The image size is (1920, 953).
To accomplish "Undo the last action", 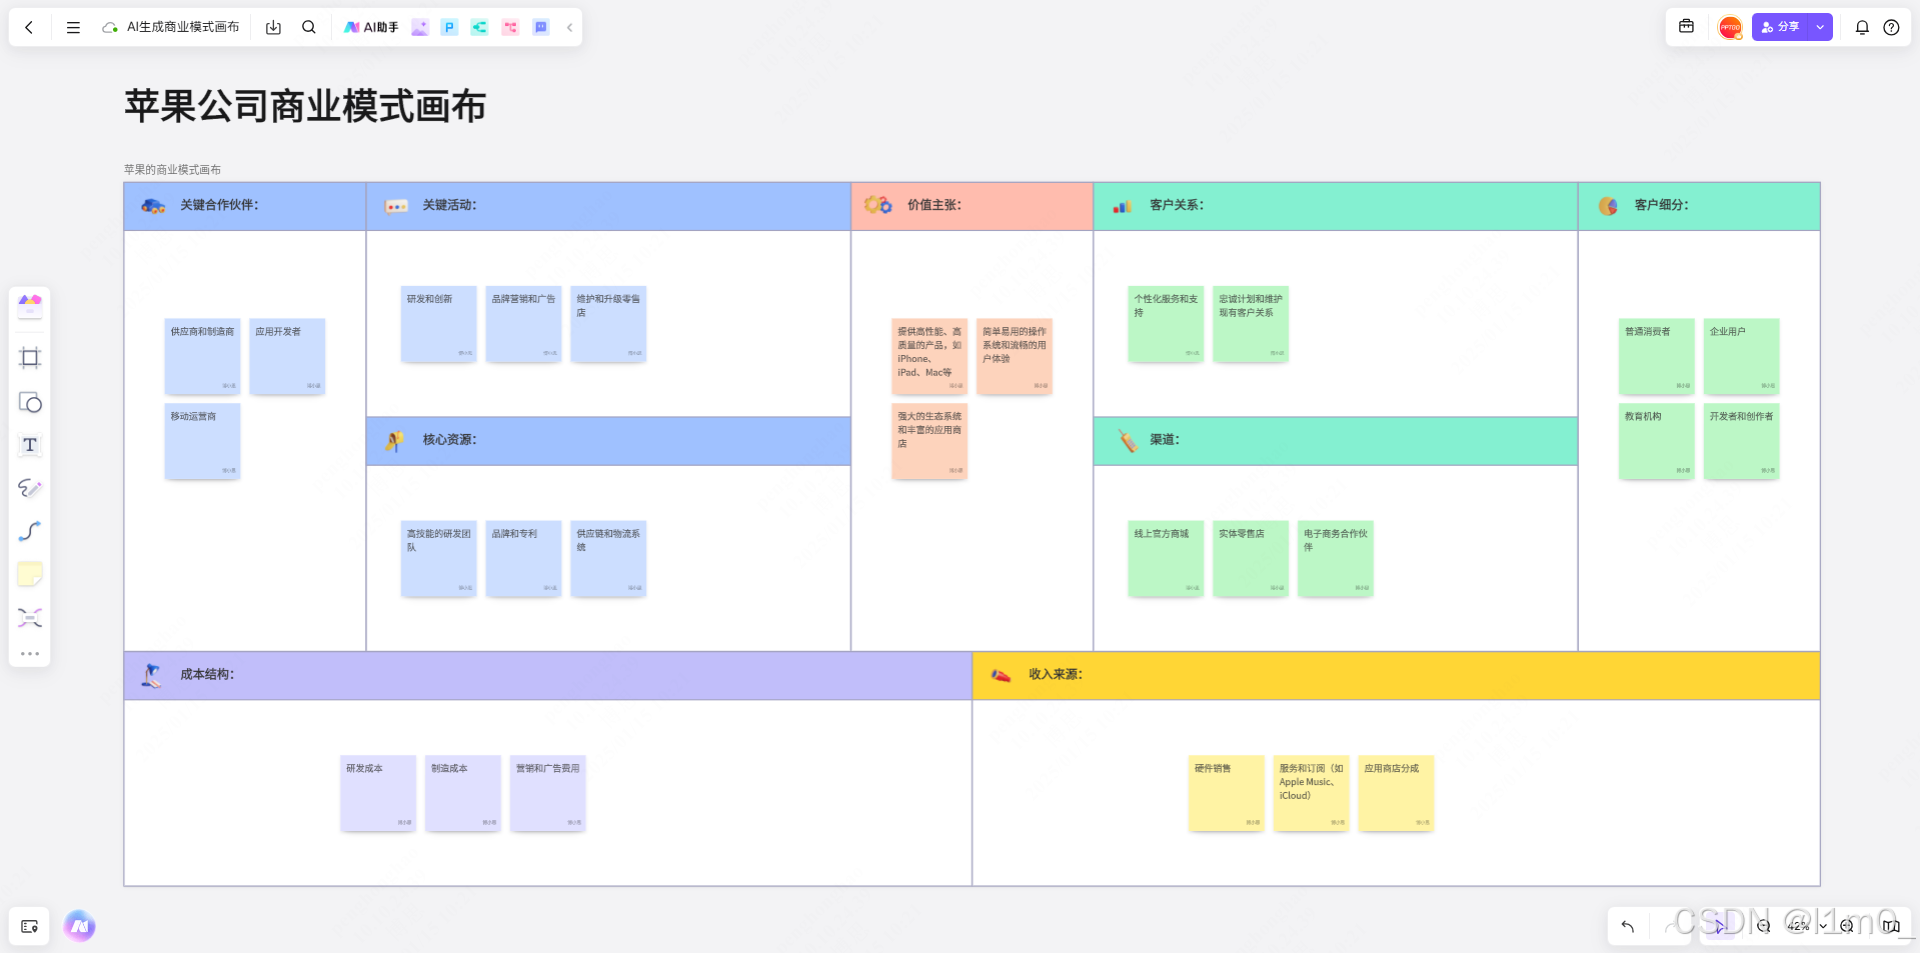I will click(x=1628, y=926).
